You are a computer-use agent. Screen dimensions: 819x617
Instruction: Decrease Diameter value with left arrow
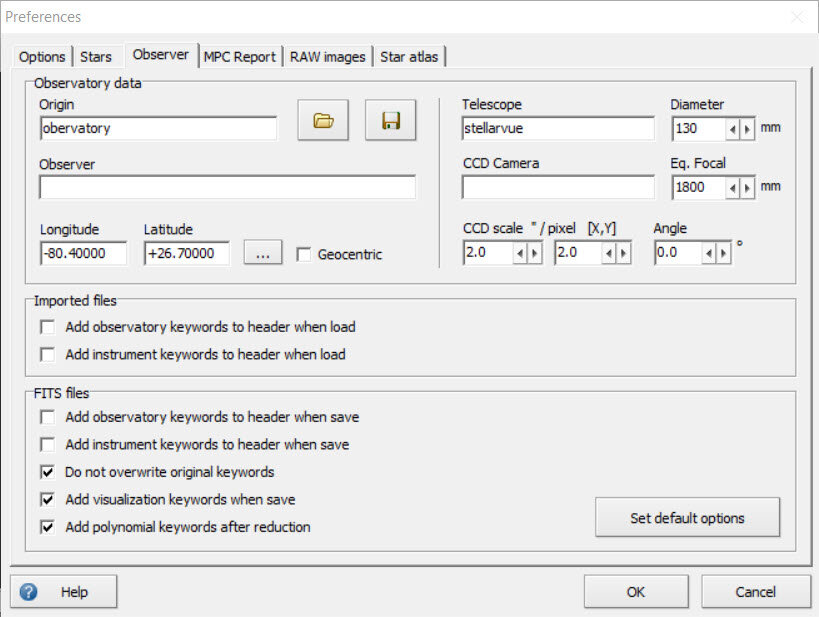[x=733, y=129]
